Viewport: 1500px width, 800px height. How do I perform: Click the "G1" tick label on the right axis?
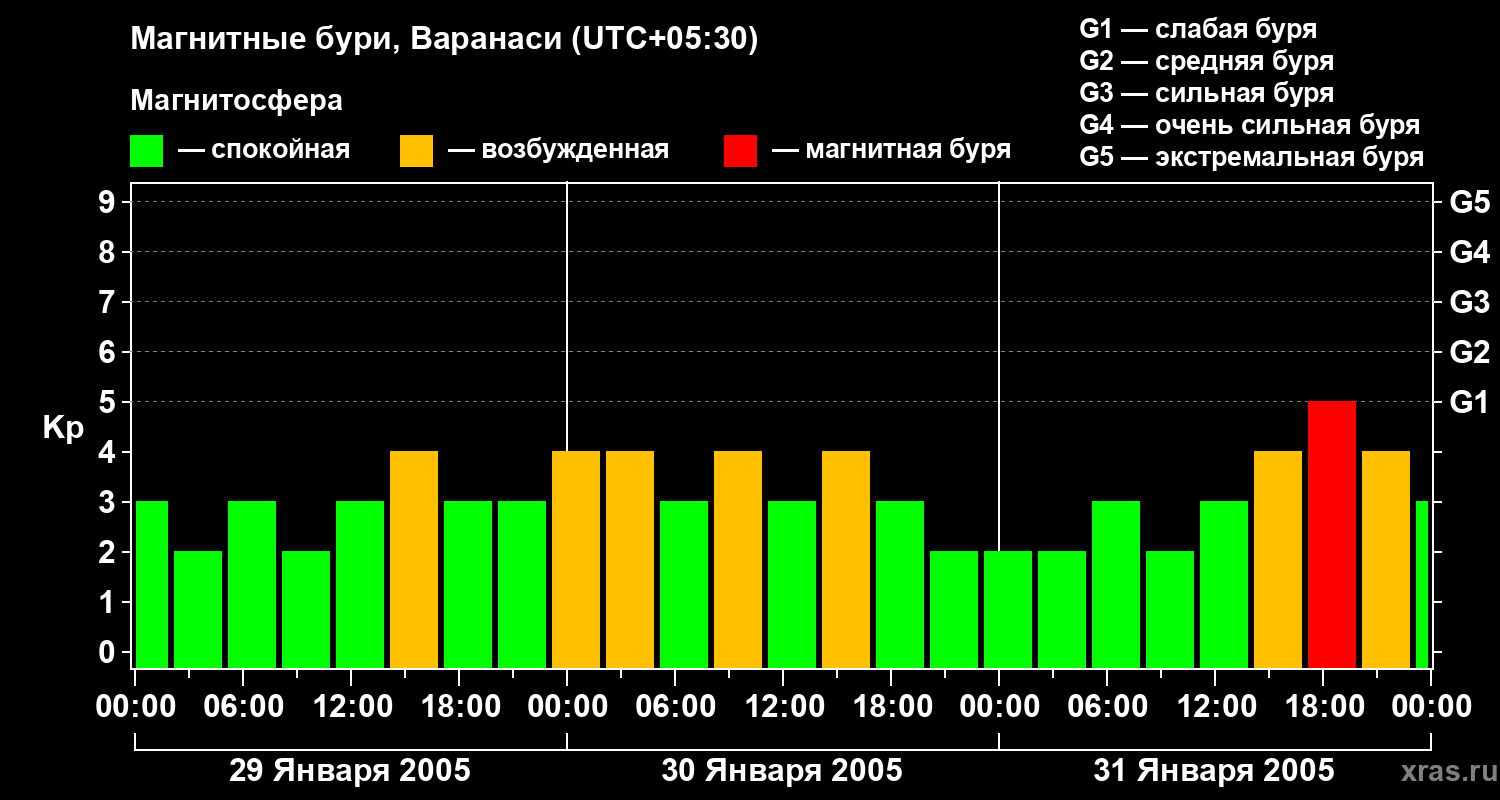point(1469,402)
